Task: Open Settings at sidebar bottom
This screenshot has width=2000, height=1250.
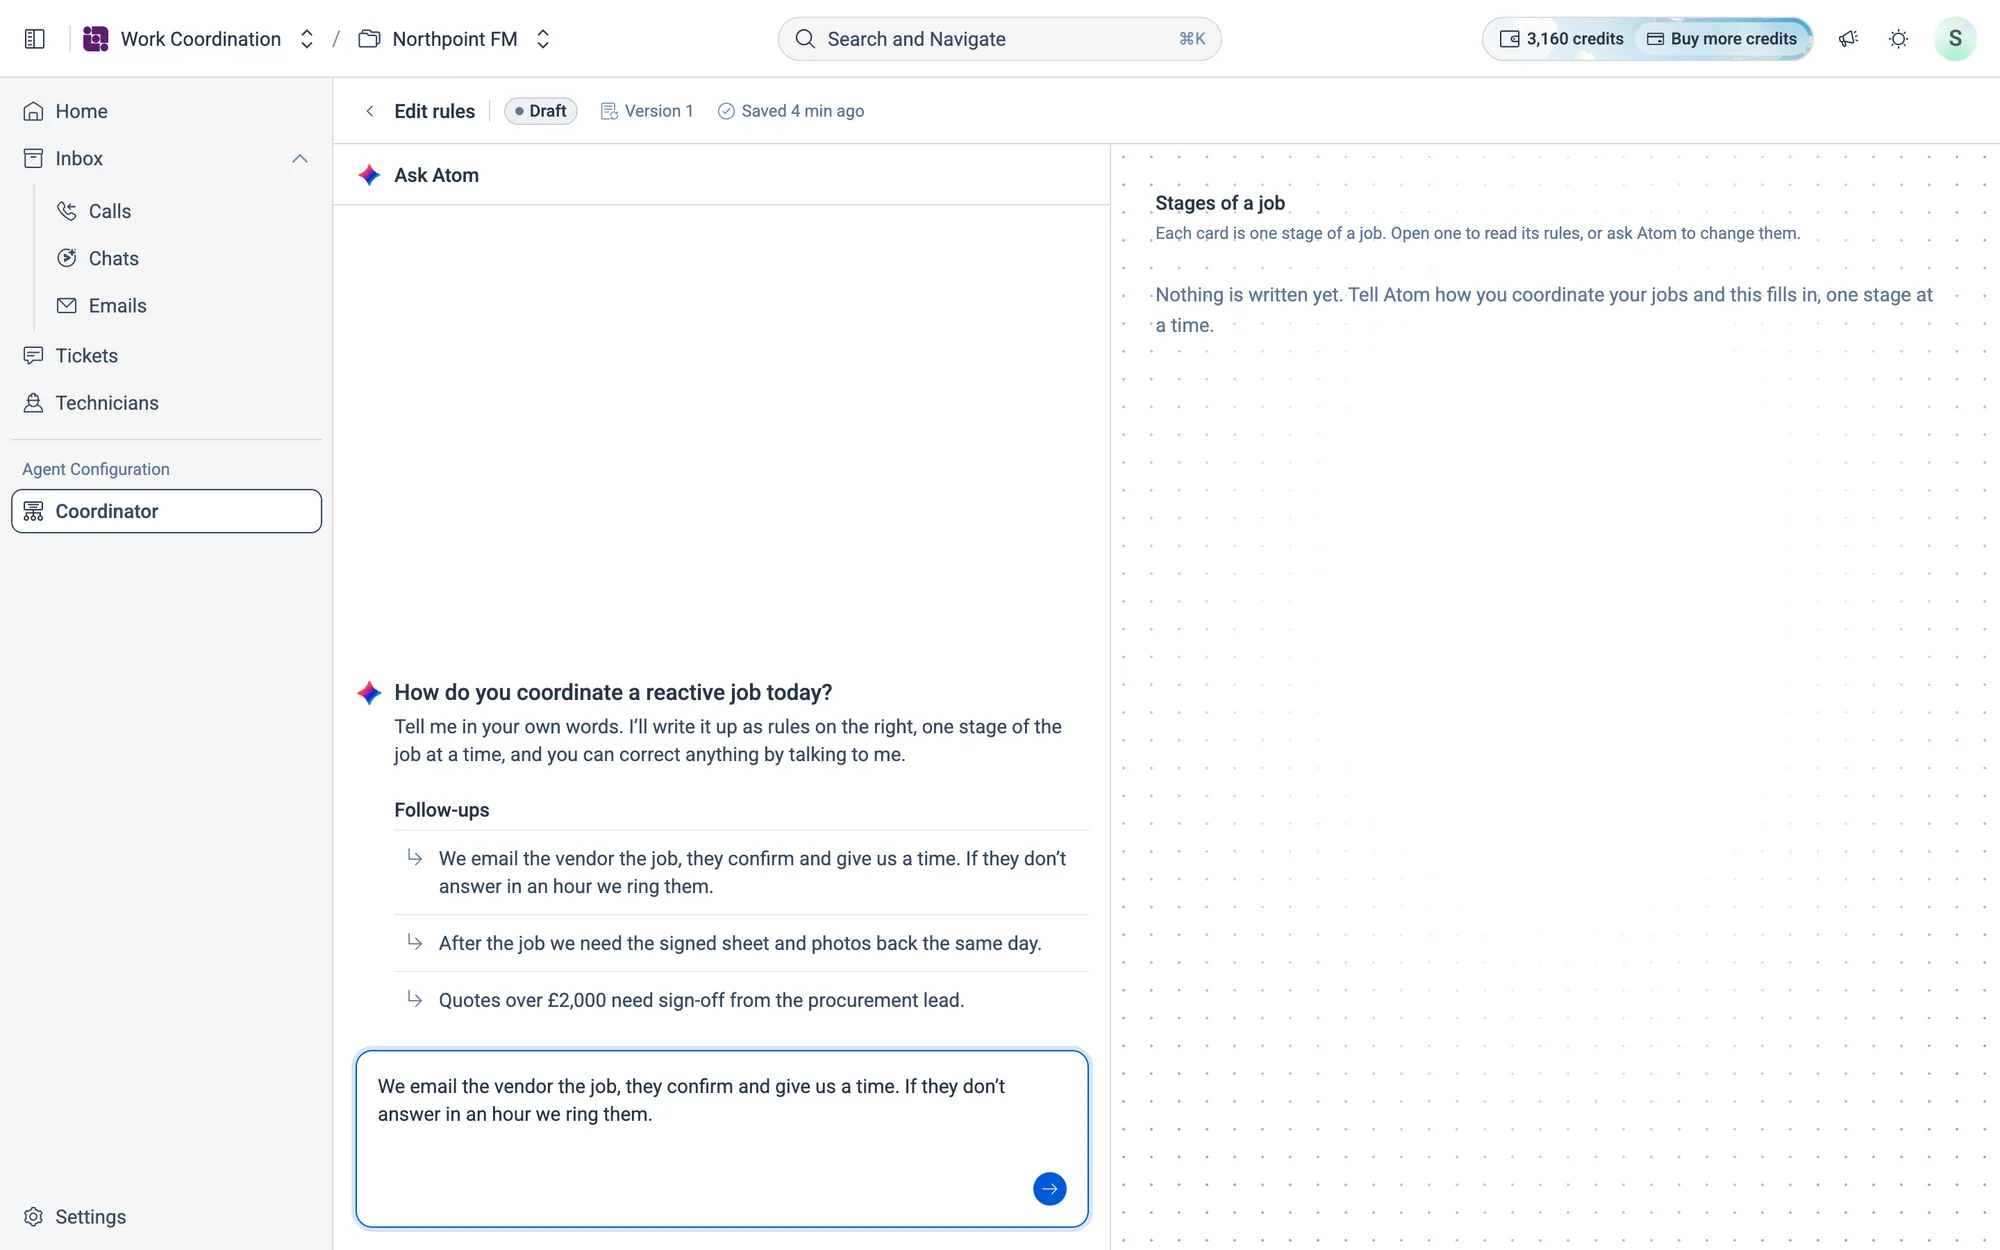Action: coord(166,1217)
